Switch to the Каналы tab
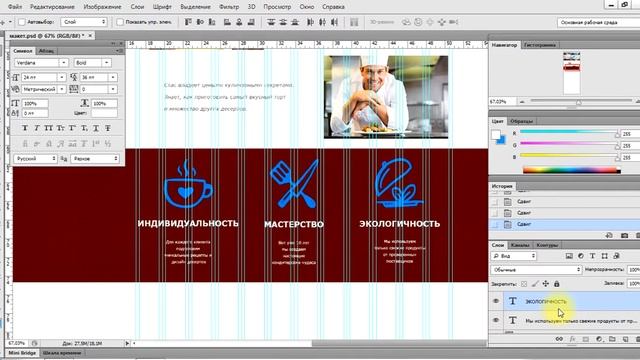640x360 pixels. point(520,245)
